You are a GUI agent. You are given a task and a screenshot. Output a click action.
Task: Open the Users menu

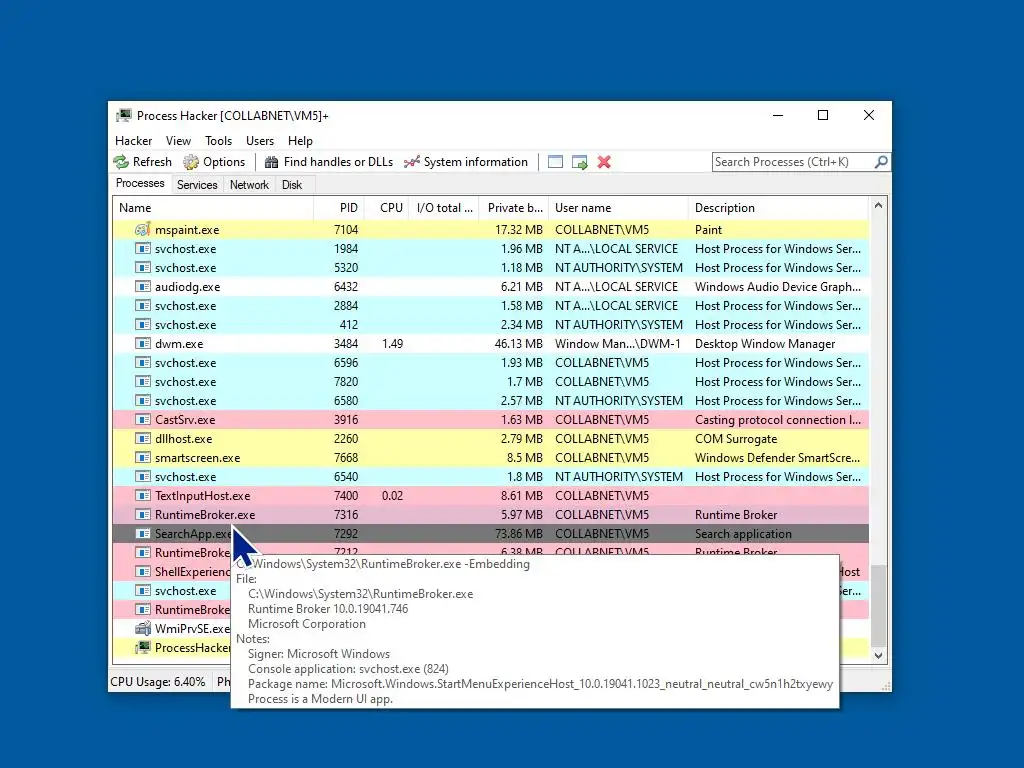pos(260,141)
